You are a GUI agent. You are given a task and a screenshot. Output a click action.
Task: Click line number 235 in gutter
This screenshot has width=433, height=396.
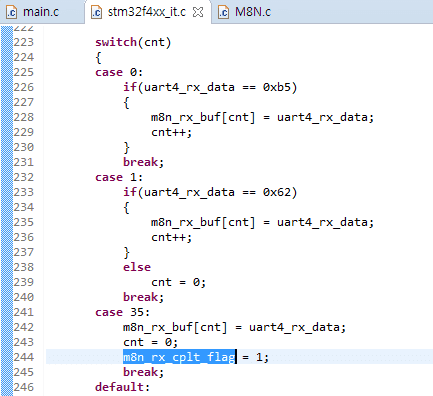24,222
